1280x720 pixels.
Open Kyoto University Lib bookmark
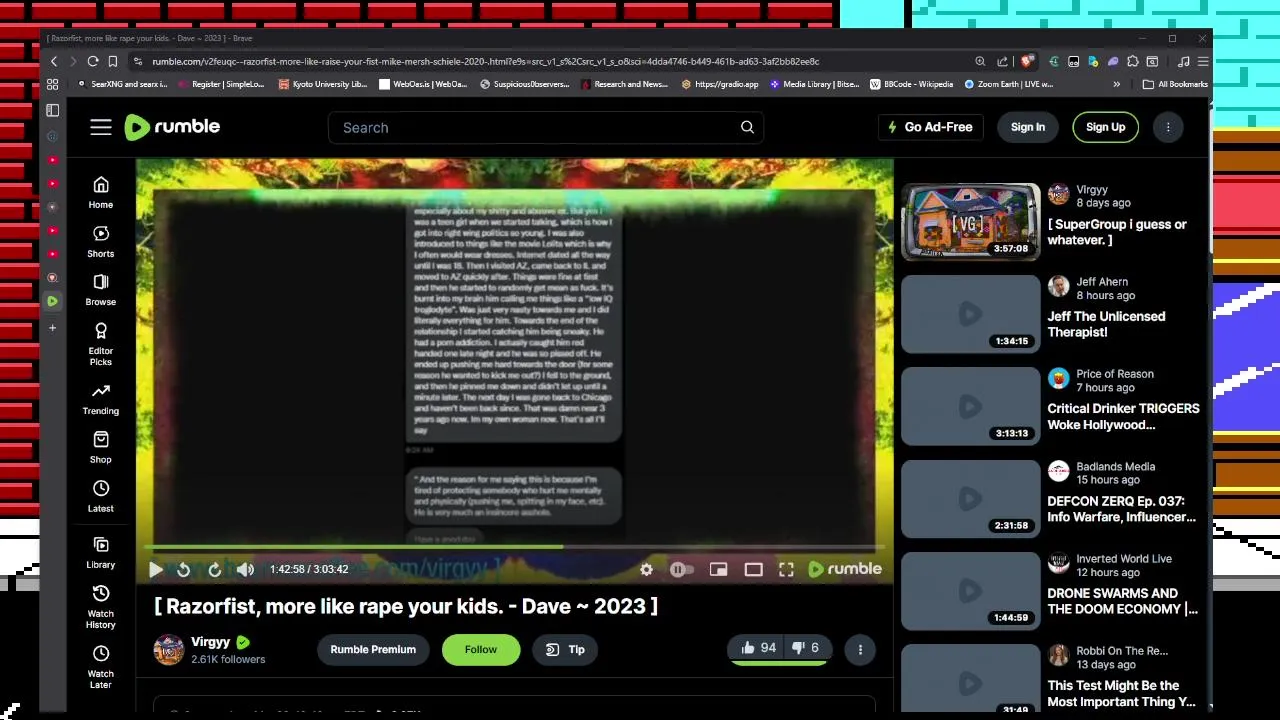pyautogui.click(x=323, y=84)
